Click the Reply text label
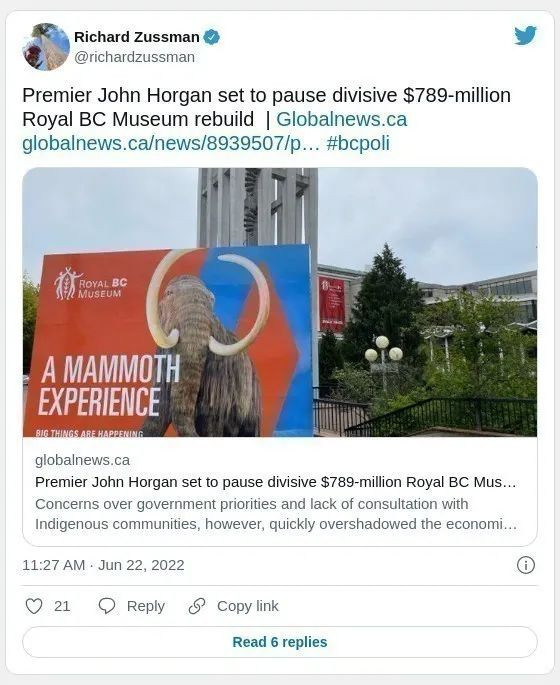This screenshot has height=685, width=560. pyautogui.click(x=145, y=606)
